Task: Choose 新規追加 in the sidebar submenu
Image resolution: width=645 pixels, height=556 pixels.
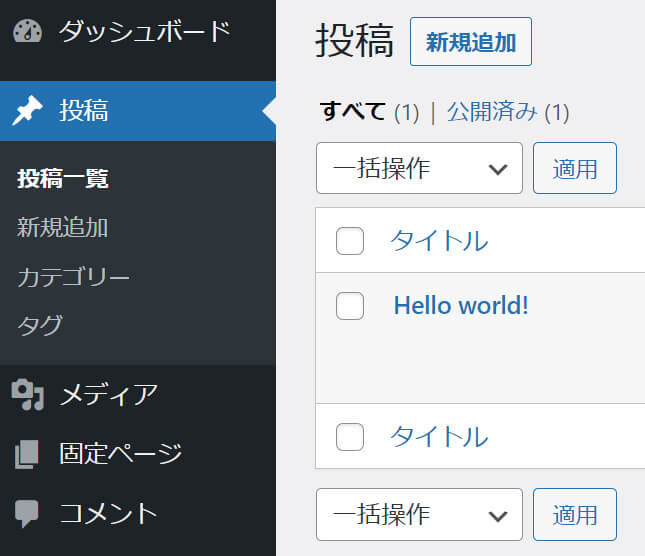Action: 63,227
